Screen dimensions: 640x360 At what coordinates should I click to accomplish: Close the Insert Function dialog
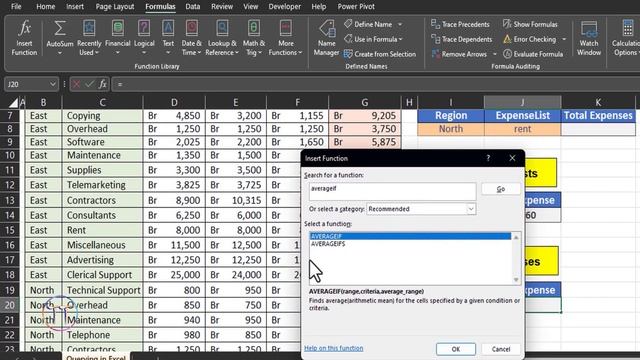click(512, 158)
